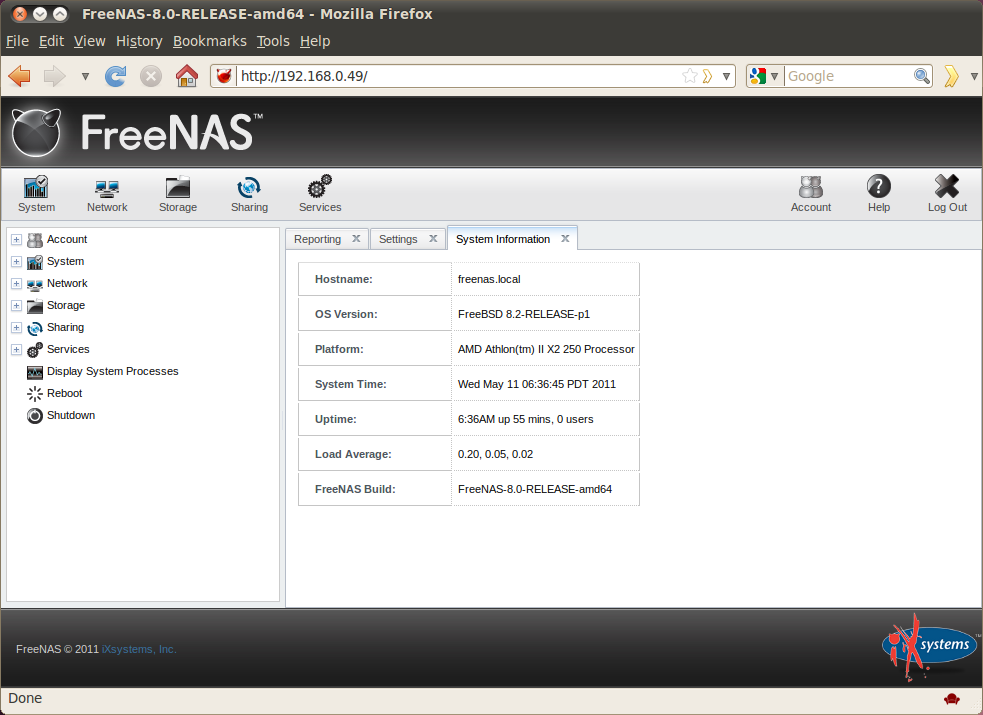983x715 pixels.
Task: Expand the Account tree node
Action: [x=16, y=239]
